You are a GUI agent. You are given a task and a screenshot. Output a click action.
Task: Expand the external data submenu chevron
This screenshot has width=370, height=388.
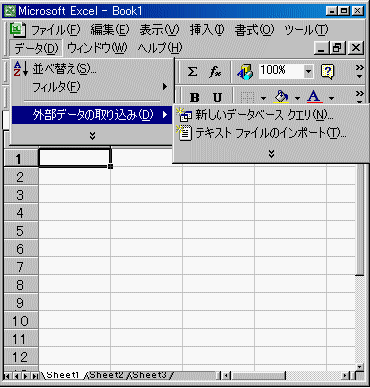point(271,154)
